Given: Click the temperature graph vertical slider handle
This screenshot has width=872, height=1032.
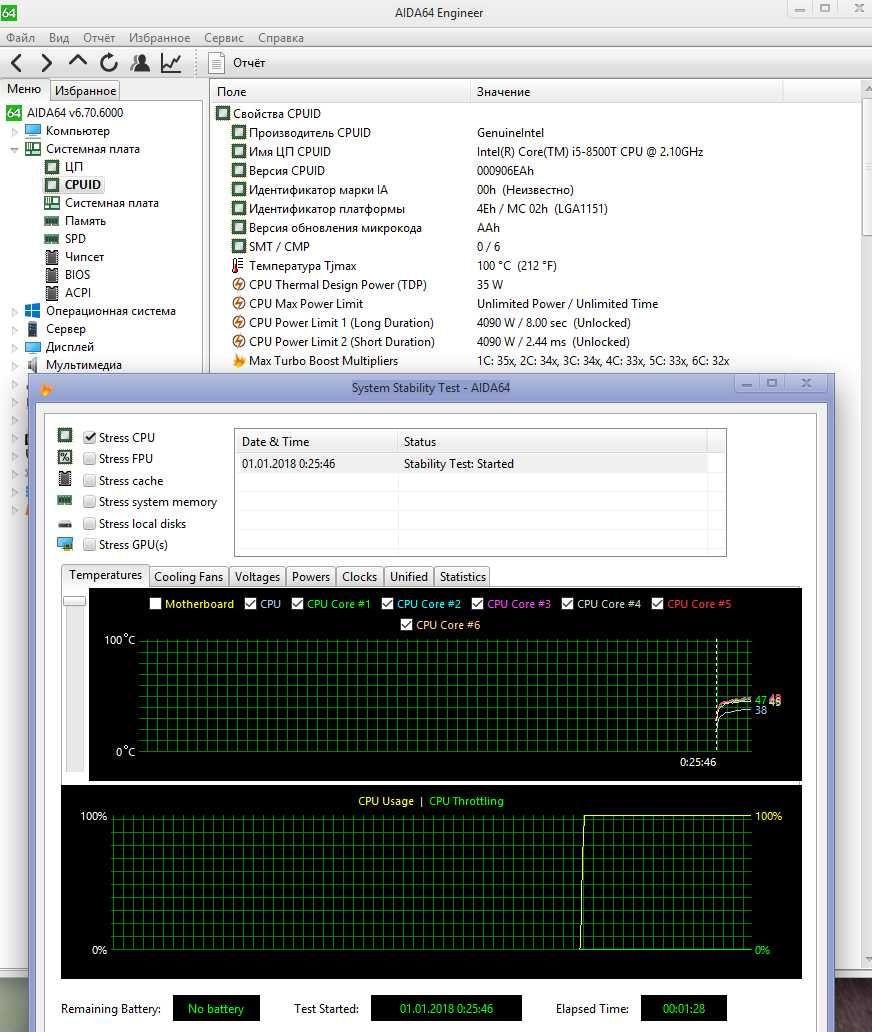Looking at the screenshot, I should (74, 600).
